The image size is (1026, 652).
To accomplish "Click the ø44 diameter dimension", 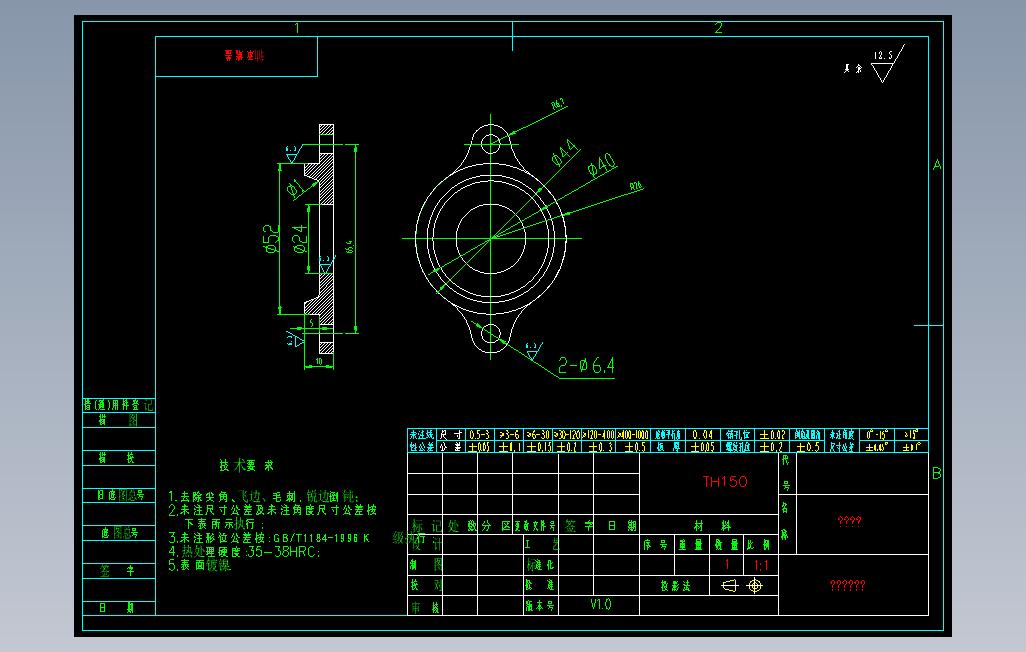I will 564,152.
